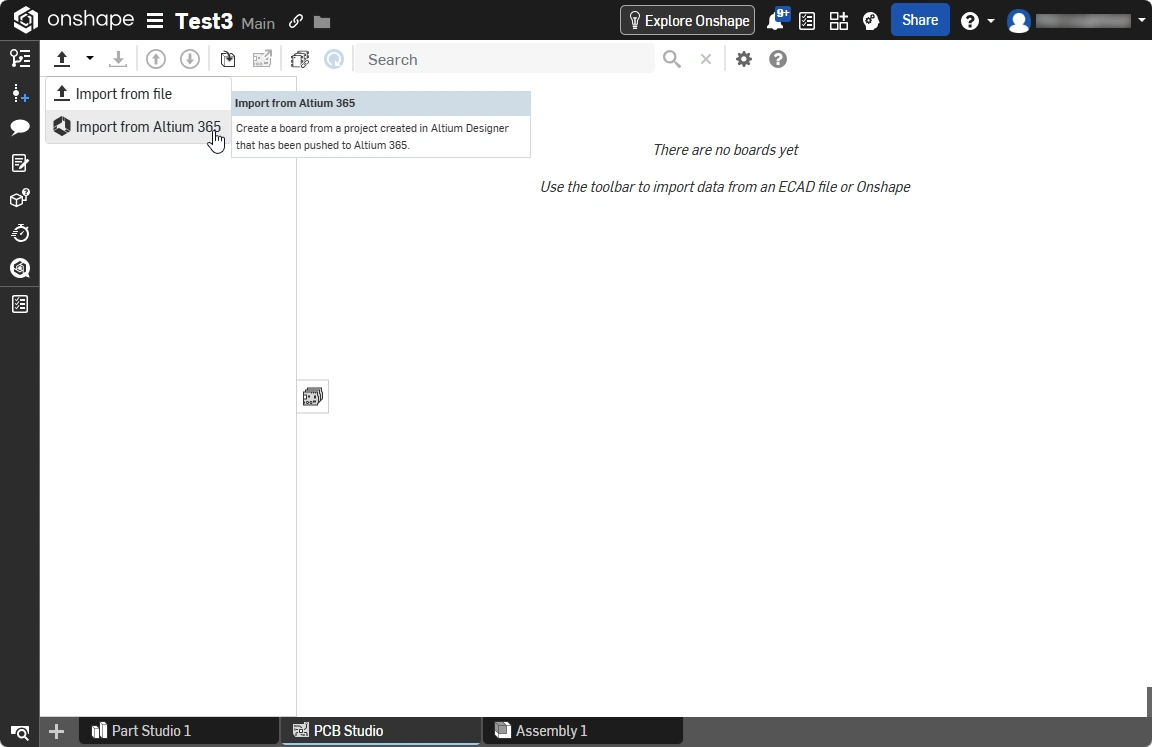Open the Comments speech bubble panel
This screenshot has height=747, width=1152.
(x=20, y=128)
